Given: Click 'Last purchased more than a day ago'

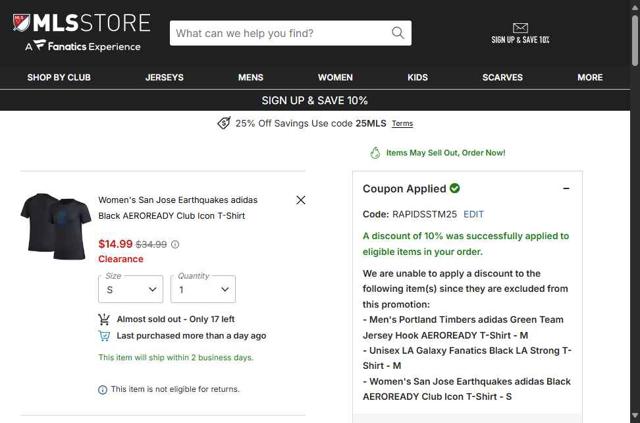Looking at the screenshot, I should 191,336.
